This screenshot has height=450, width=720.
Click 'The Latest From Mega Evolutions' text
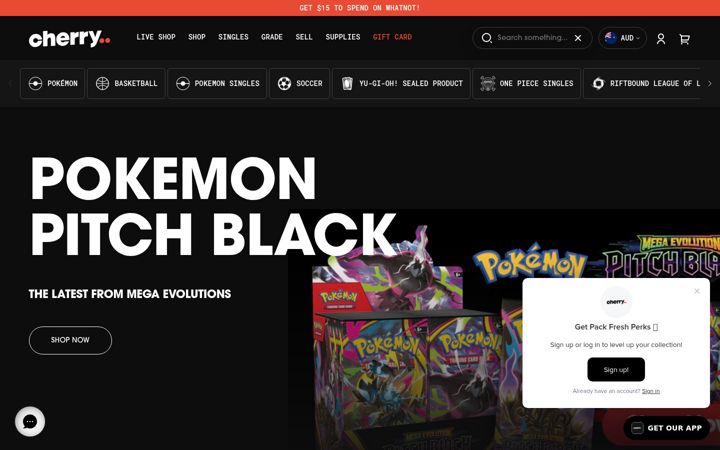tap(130, 294)
